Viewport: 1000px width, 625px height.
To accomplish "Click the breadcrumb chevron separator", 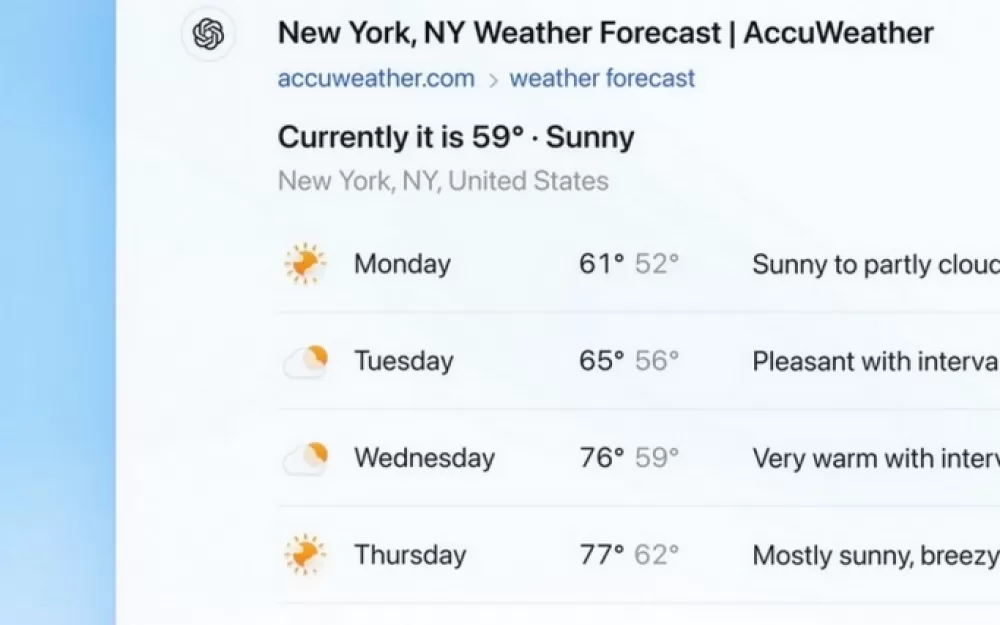I will [x=492, y=81].
